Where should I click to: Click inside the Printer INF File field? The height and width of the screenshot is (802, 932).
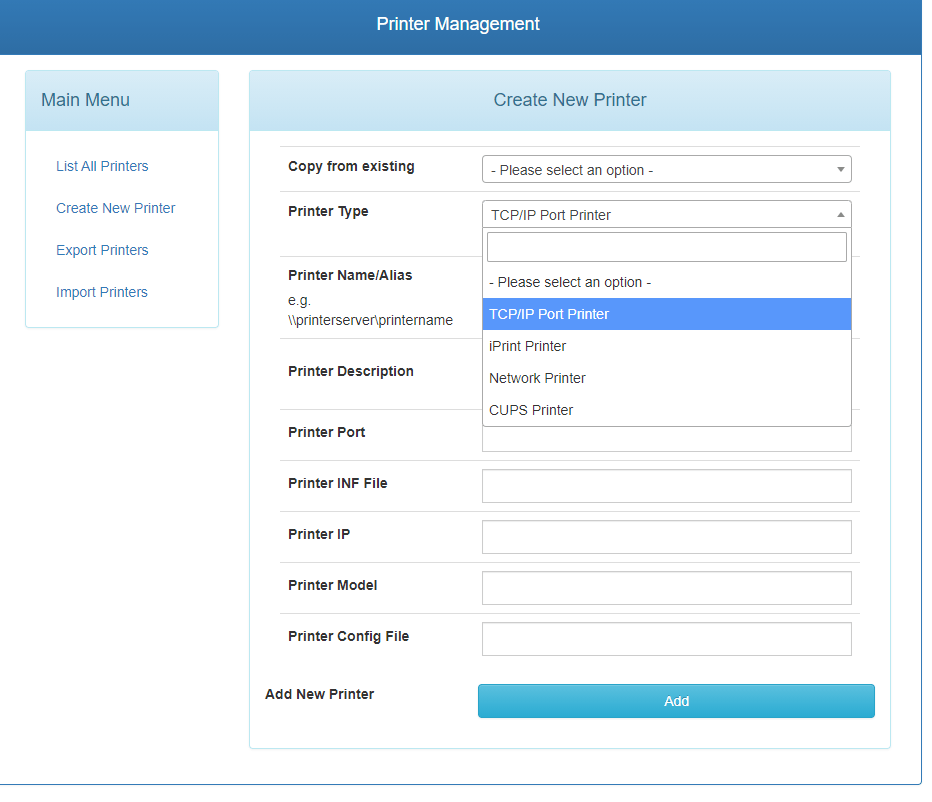coord(667,486)
